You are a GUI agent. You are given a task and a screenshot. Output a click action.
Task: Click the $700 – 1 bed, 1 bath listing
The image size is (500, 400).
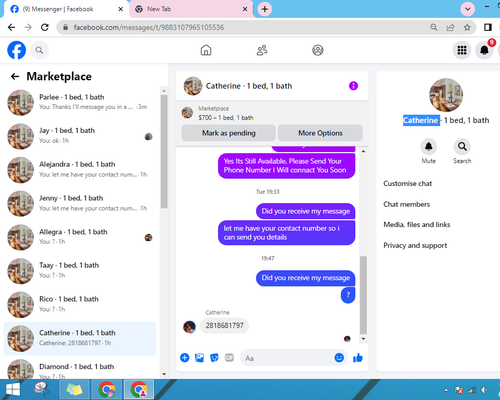coord(226,118)
